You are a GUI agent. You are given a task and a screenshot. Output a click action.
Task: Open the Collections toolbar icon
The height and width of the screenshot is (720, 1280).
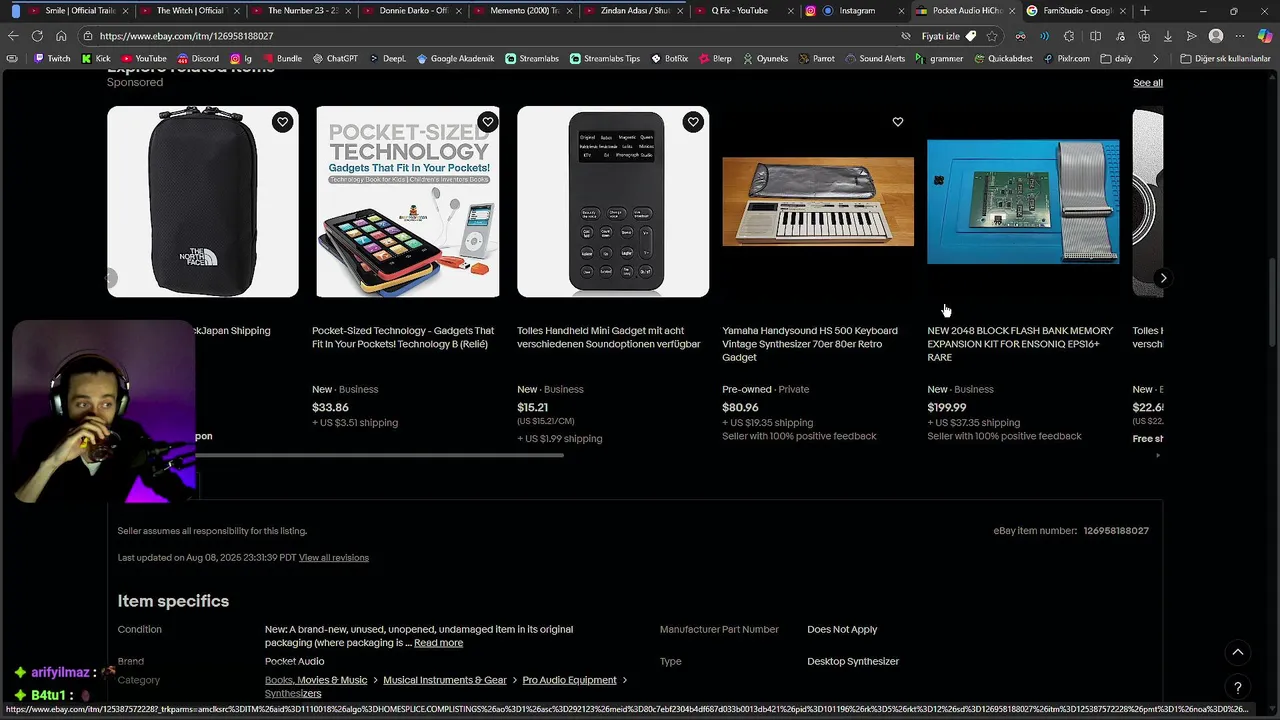(1143, 36)
